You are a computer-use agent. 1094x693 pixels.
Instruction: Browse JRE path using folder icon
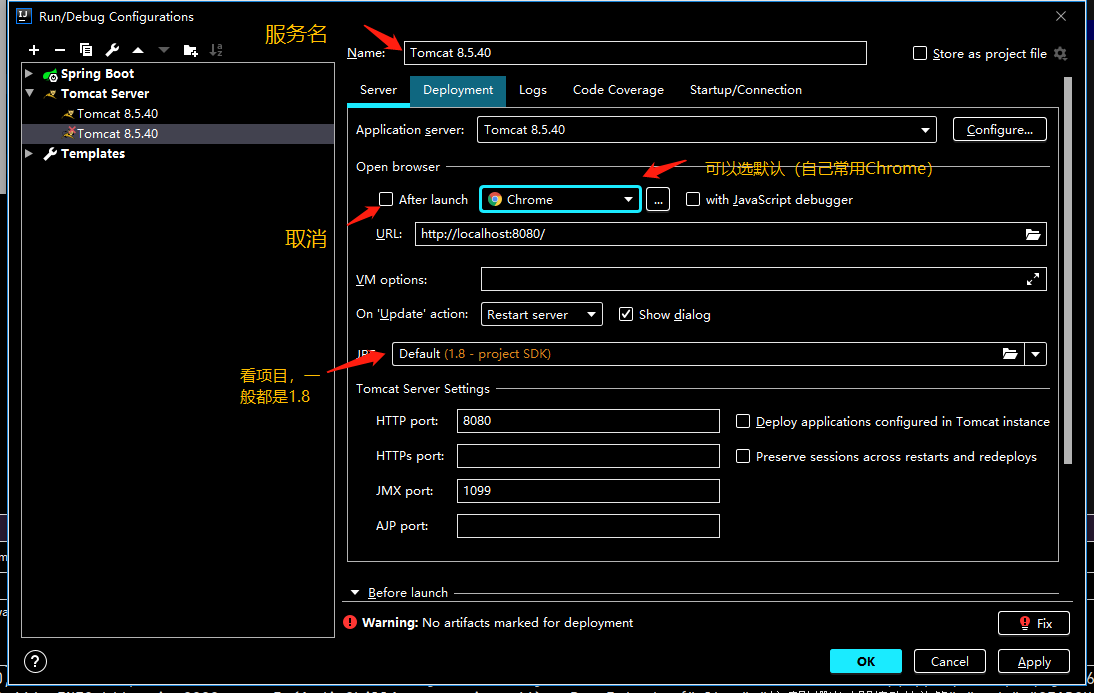tap(1010, 354)
